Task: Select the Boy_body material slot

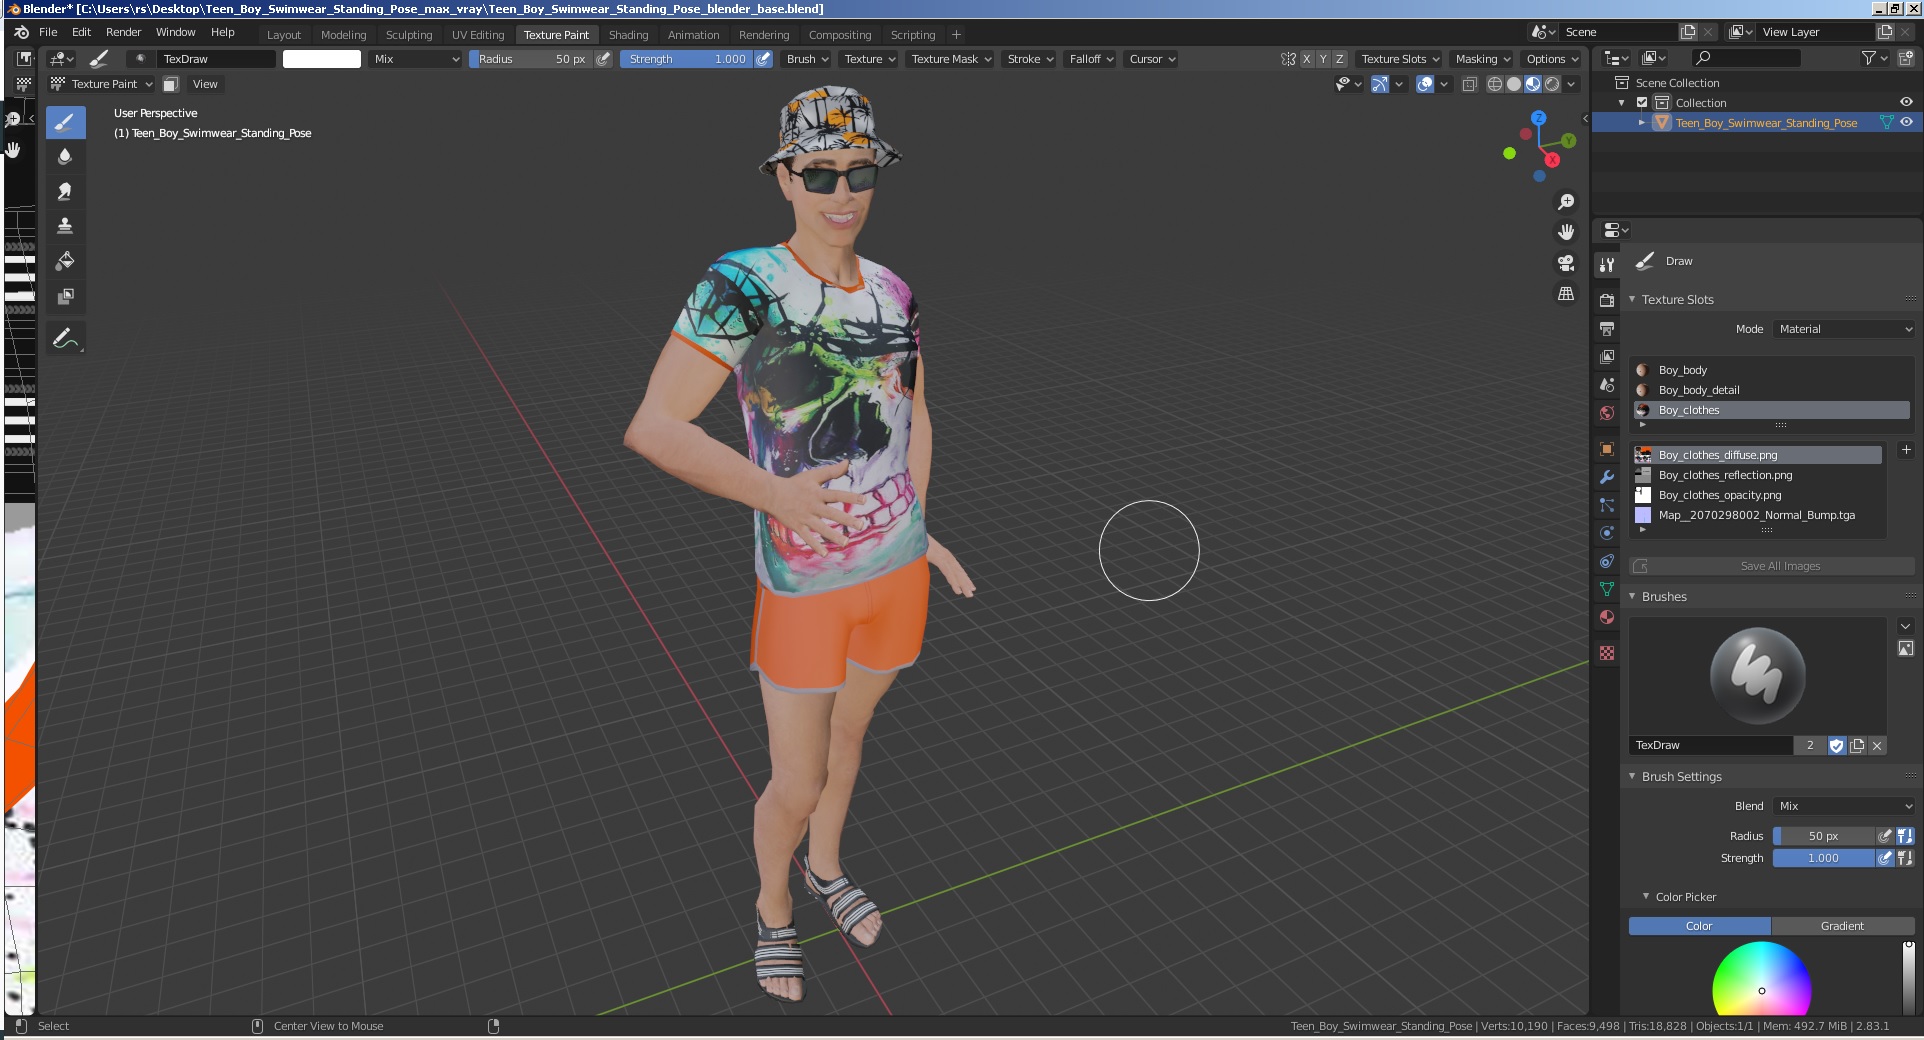Action: click(x=1771, y=370)
